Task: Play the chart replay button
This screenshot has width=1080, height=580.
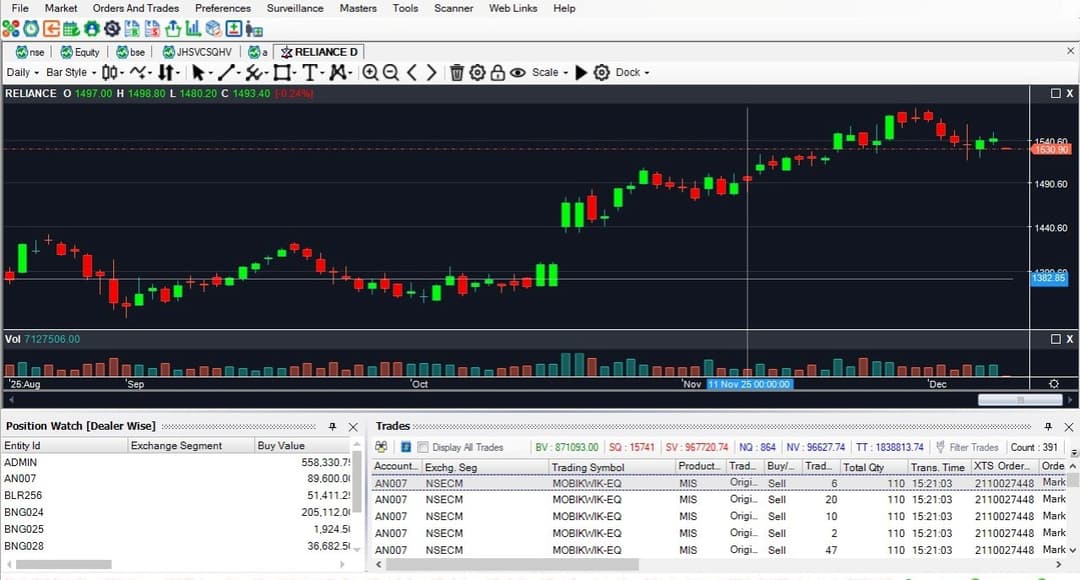Action: tap(581, 72)
